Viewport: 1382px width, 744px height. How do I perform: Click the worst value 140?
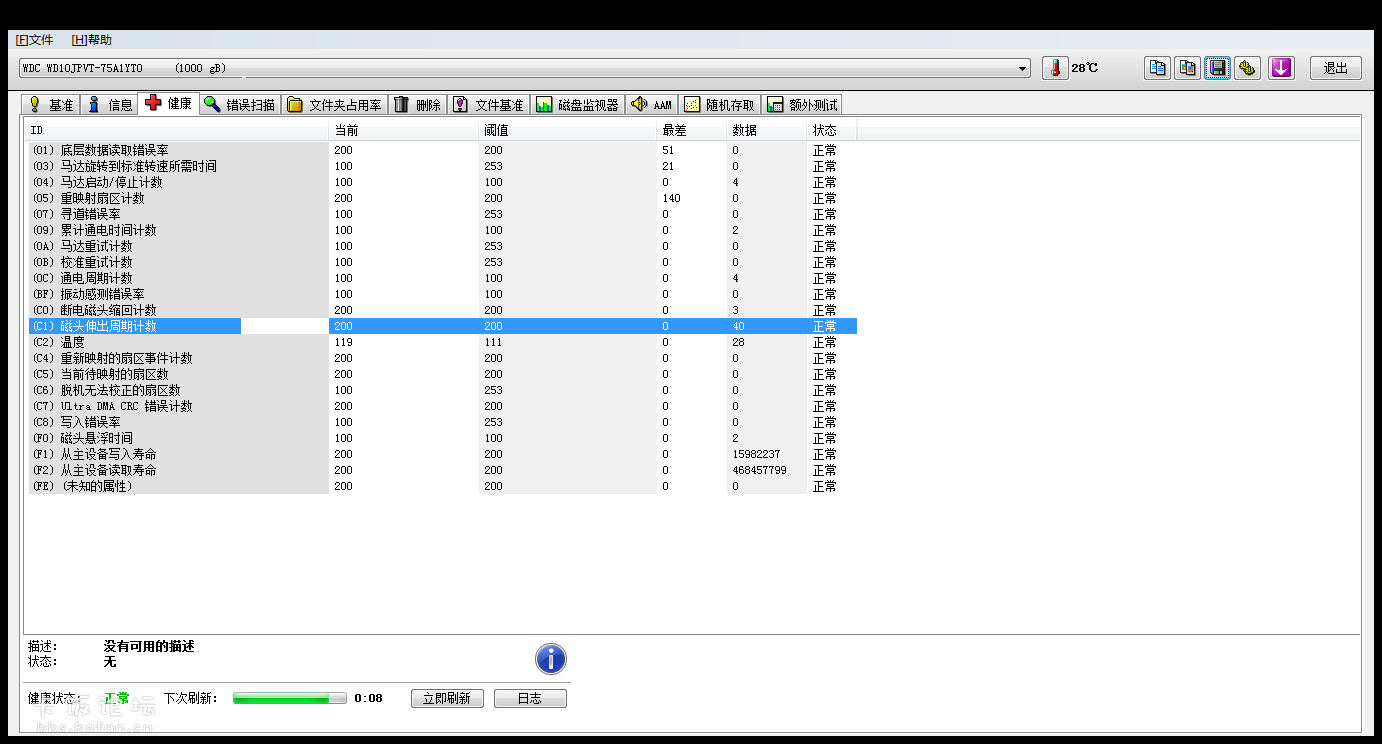(x=671, y=198)
